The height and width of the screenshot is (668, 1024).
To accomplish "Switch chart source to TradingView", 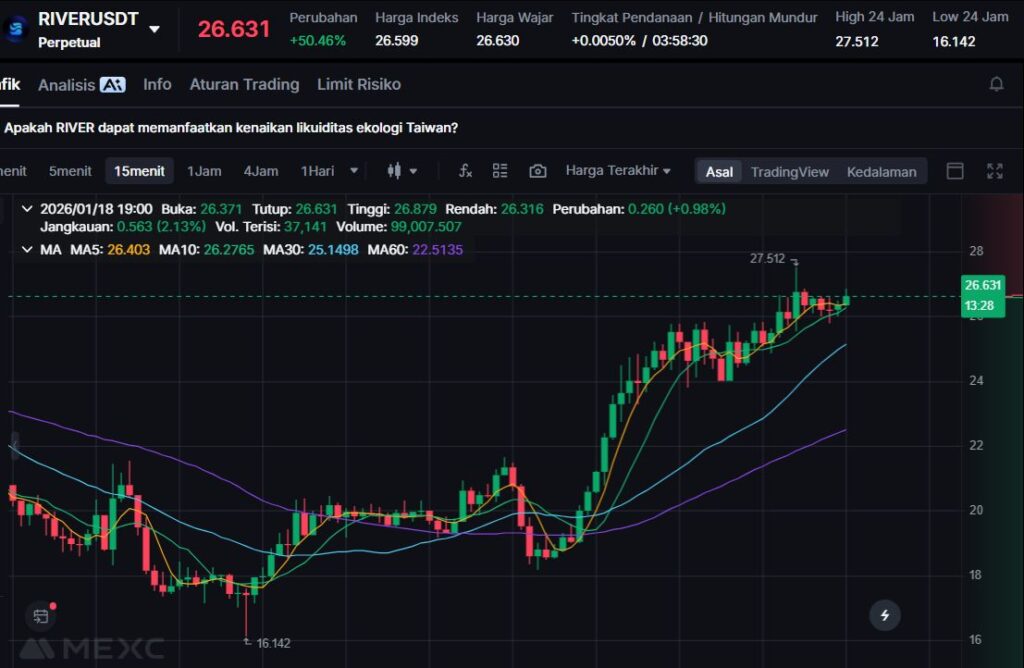I will (789, 171).
